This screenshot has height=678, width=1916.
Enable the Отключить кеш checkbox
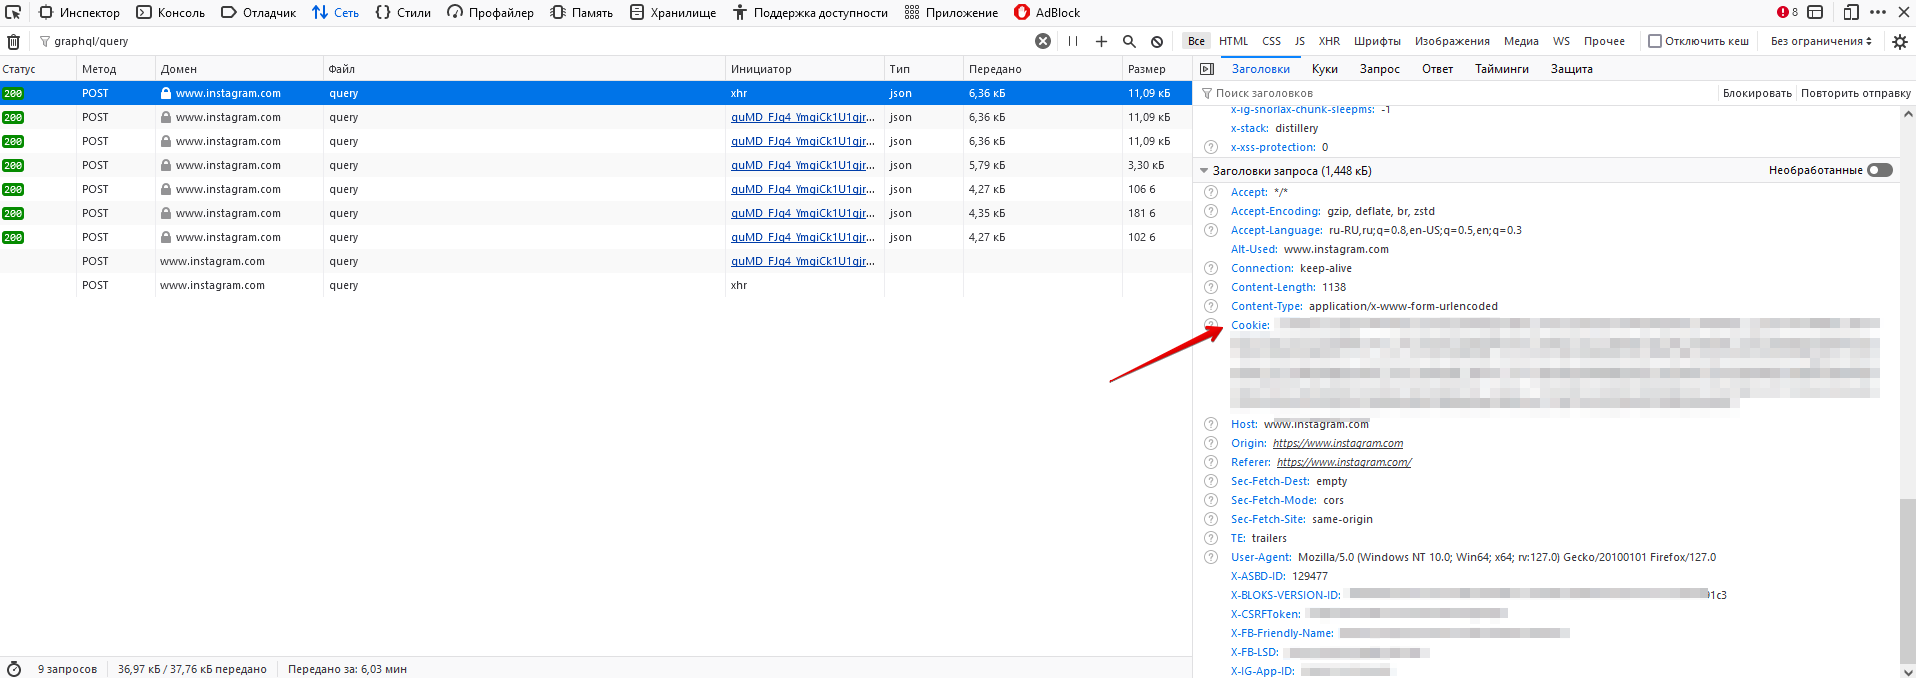click(x=1655, y=41)
